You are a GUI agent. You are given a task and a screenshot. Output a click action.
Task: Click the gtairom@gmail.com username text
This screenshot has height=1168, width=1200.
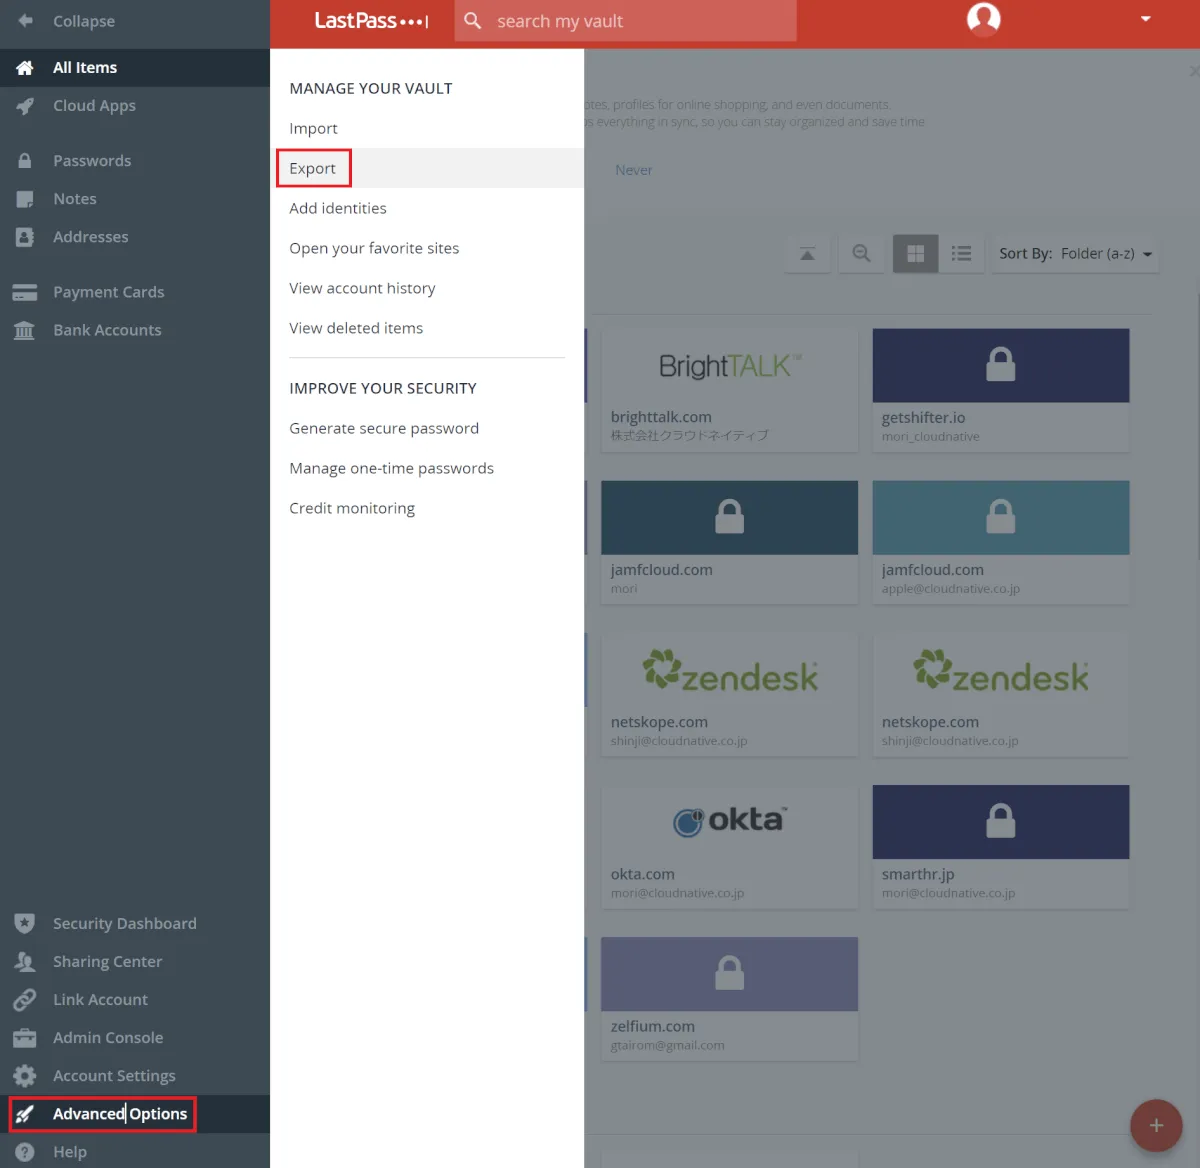tap(667, 1046)
